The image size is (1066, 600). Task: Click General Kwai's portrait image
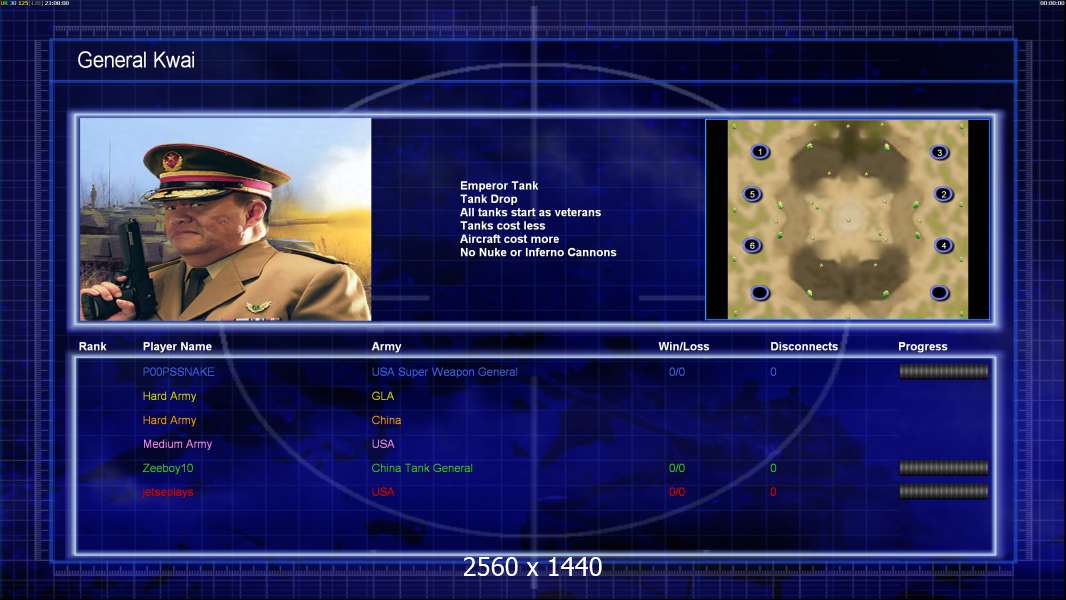pos(226,219)
